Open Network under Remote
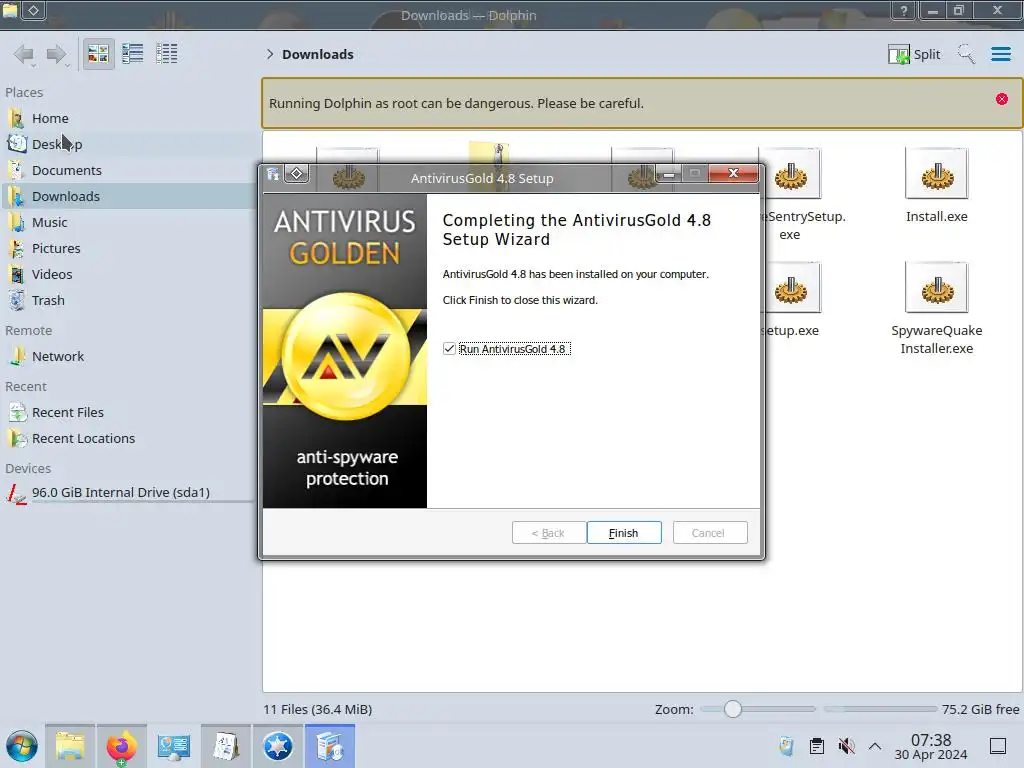 pos(128,357)
